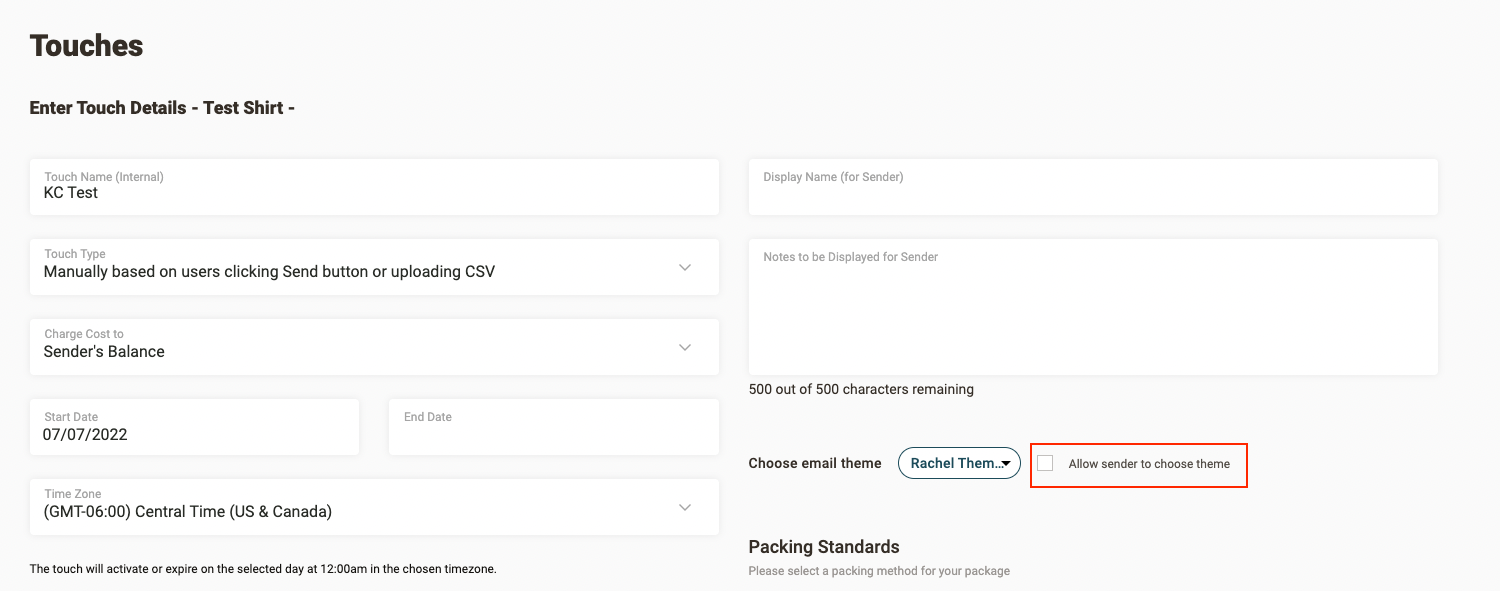Image resolution: width=1500 pixels, height=591 pixels.
Task: Enable the Allow sender to choose theme checkbox
Action: click(1045, 463)
